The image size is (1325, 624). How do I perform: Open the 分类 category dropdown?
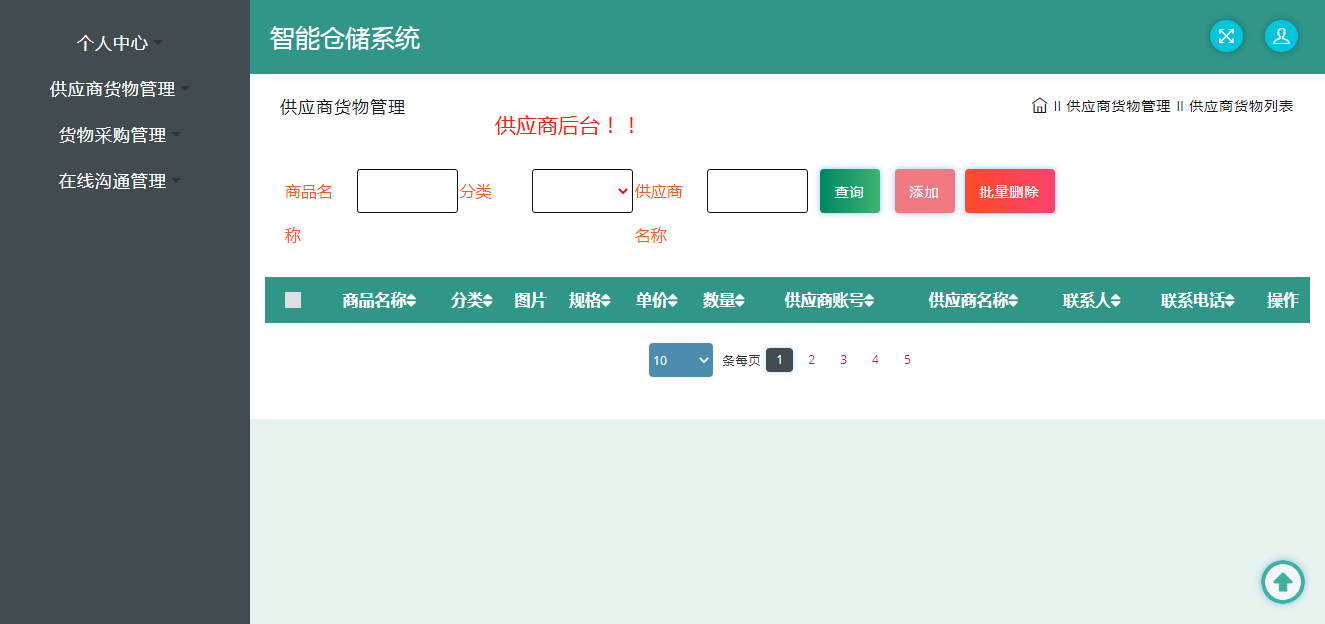click(582, 191)
